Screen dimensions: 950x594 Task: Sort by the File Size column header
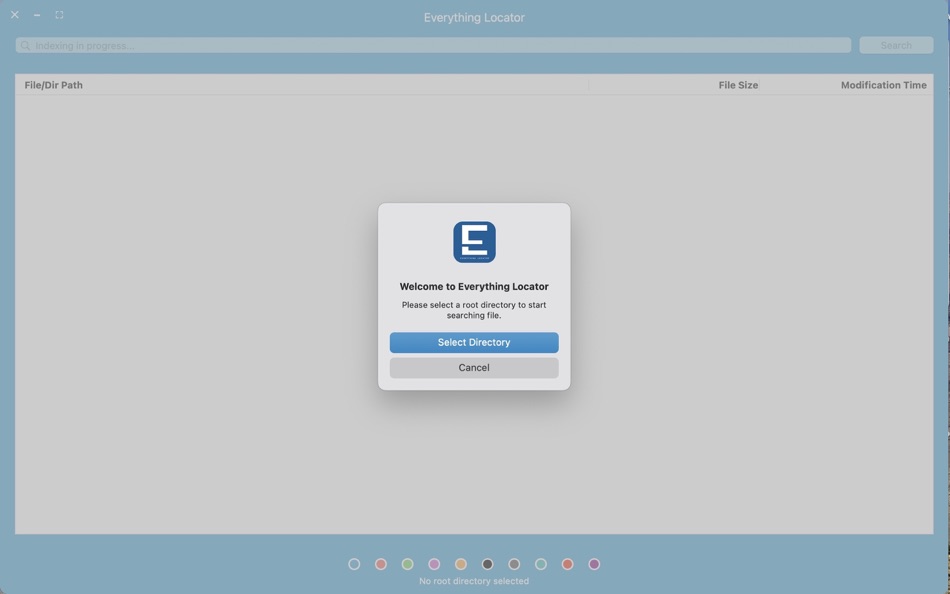[738, 85]
